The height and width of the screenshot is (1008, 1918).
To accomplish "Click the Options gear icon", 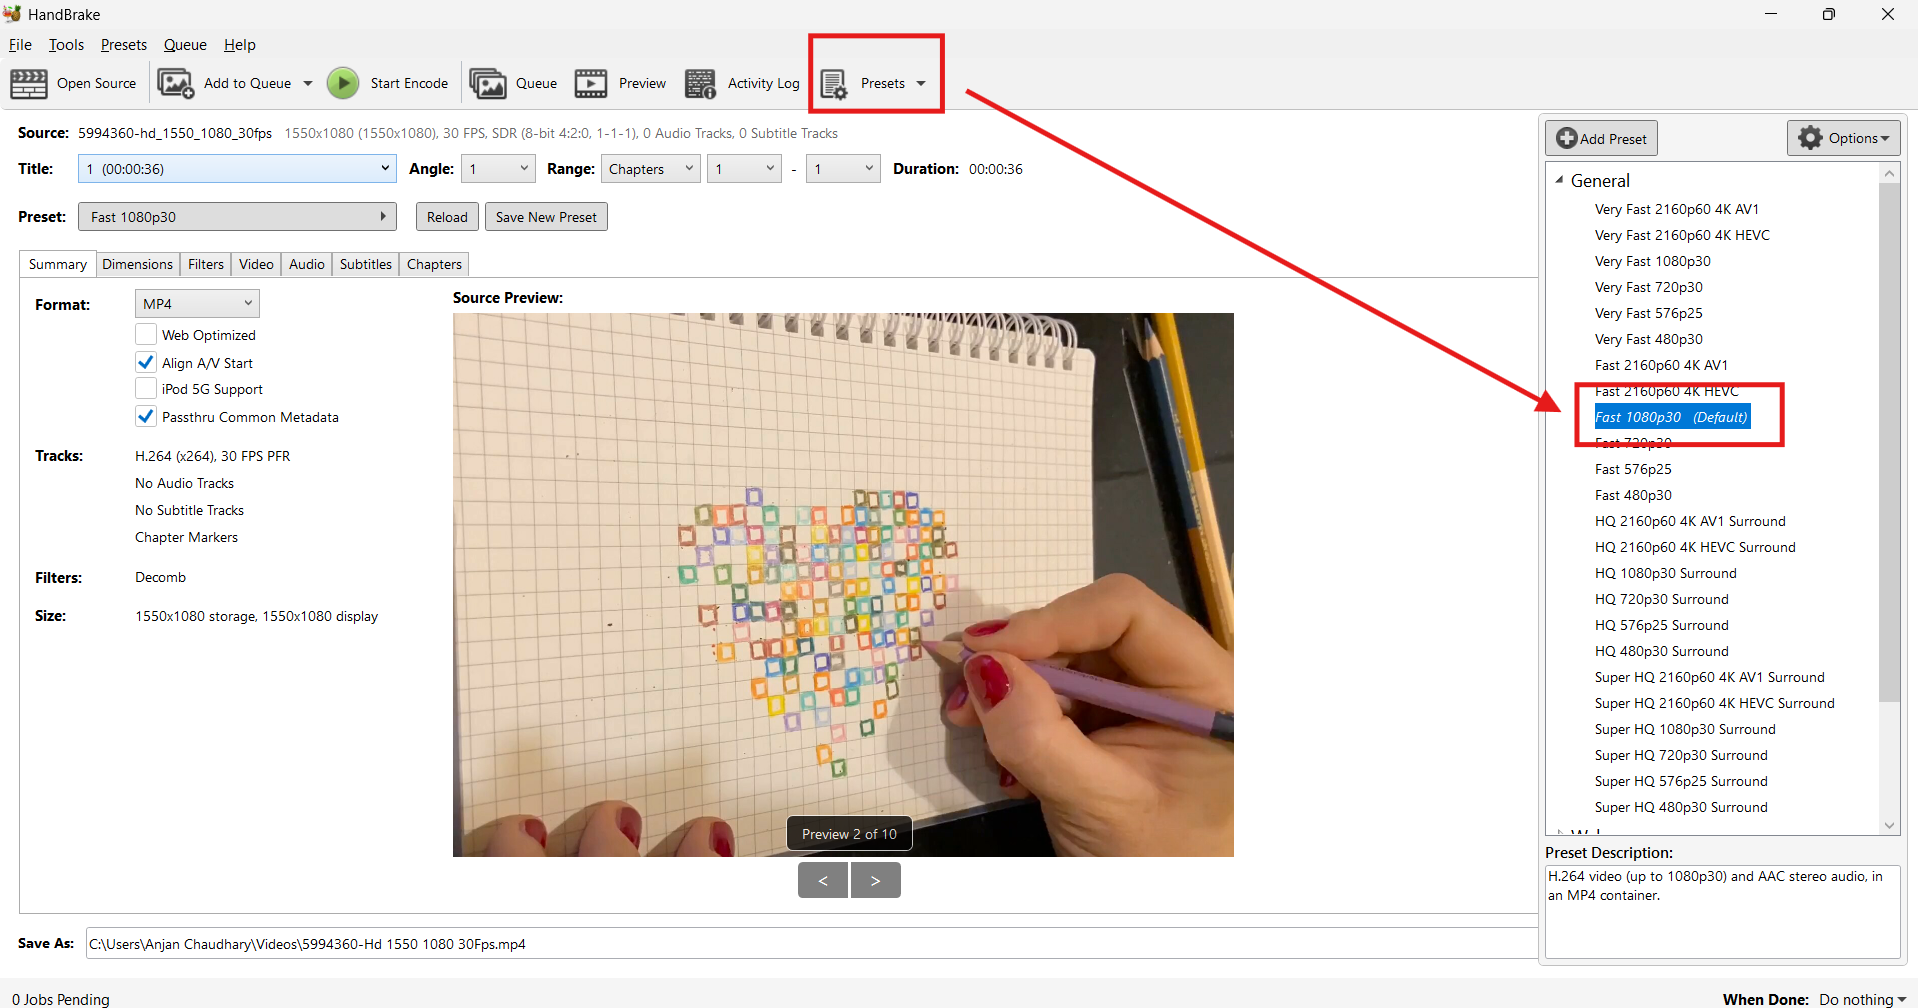I will (1810, 138).
